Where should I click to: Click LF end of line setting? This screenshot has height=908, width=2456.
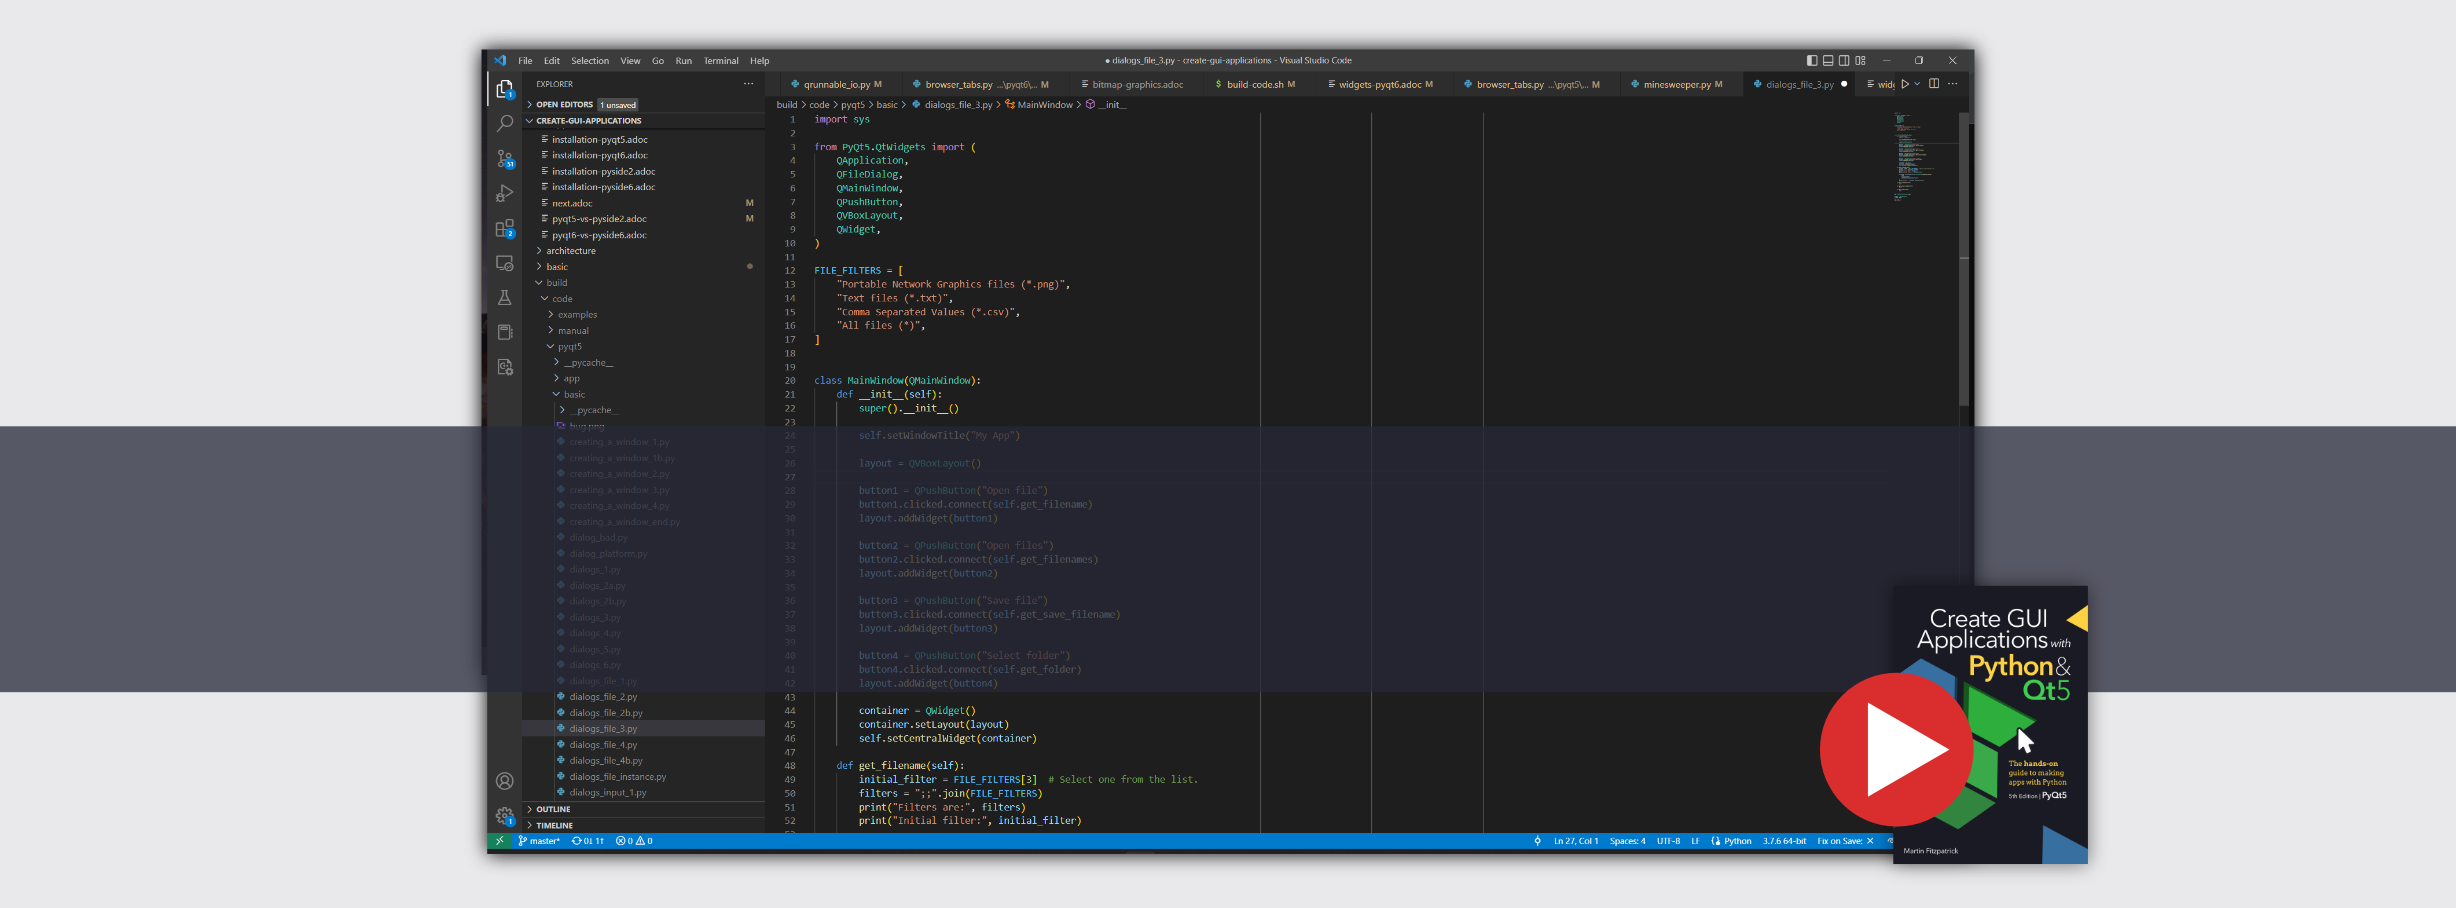(1695, 841)
